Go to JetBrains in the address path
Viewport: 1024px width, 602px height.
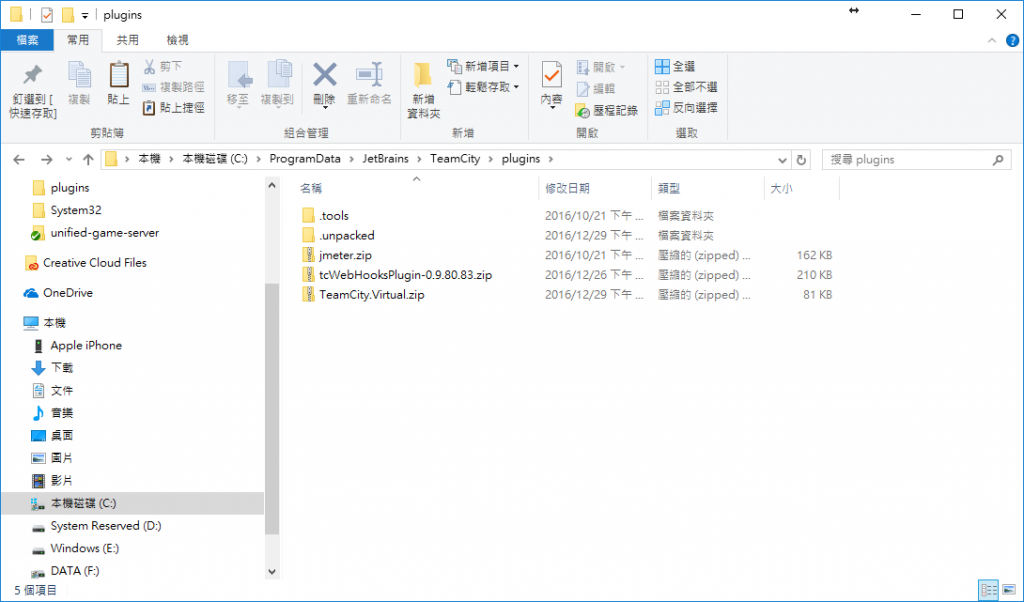(x=385, y=159)
